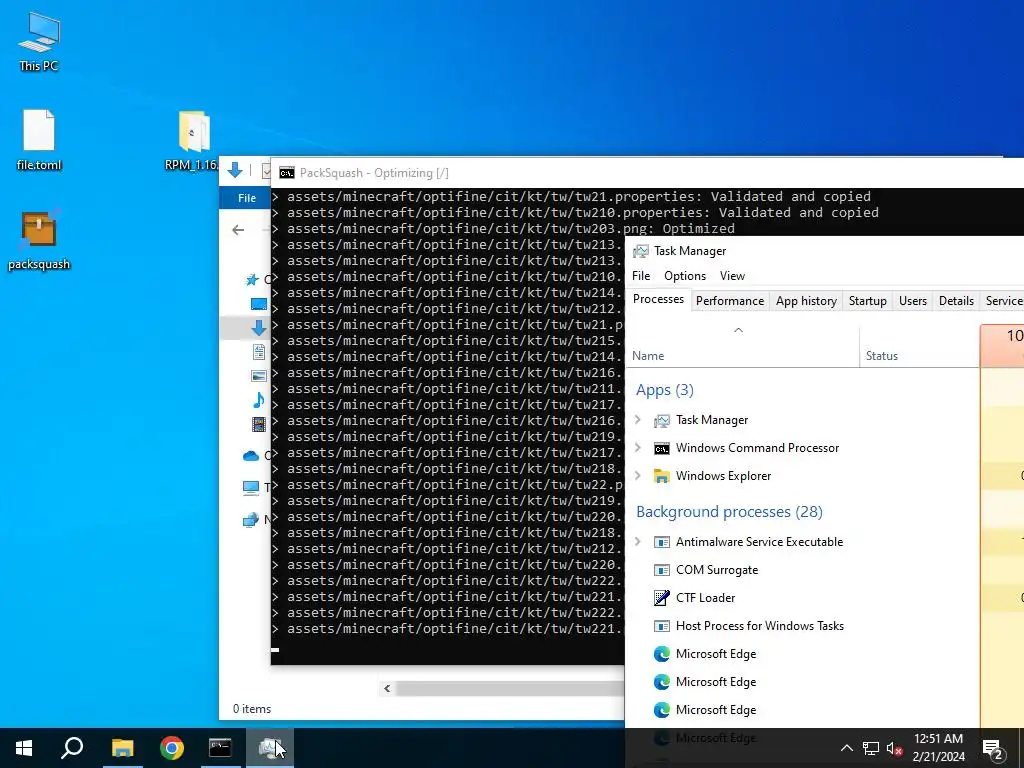Viewport: 1024px width, 768px height.
Task: Switch to the Details tab
Action: pyautogui.click(x=956, y=301)
